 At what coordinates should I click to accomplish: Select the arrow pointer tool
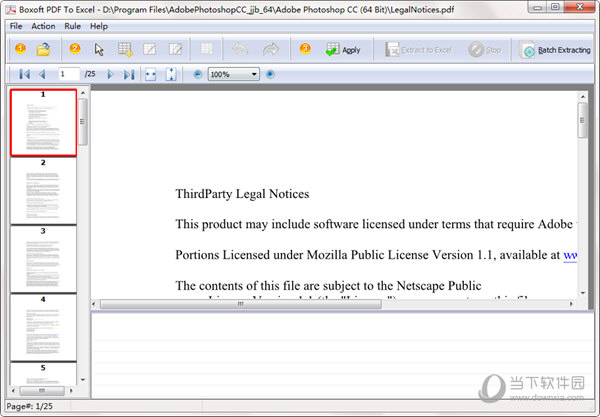click(x=99, y=50)
